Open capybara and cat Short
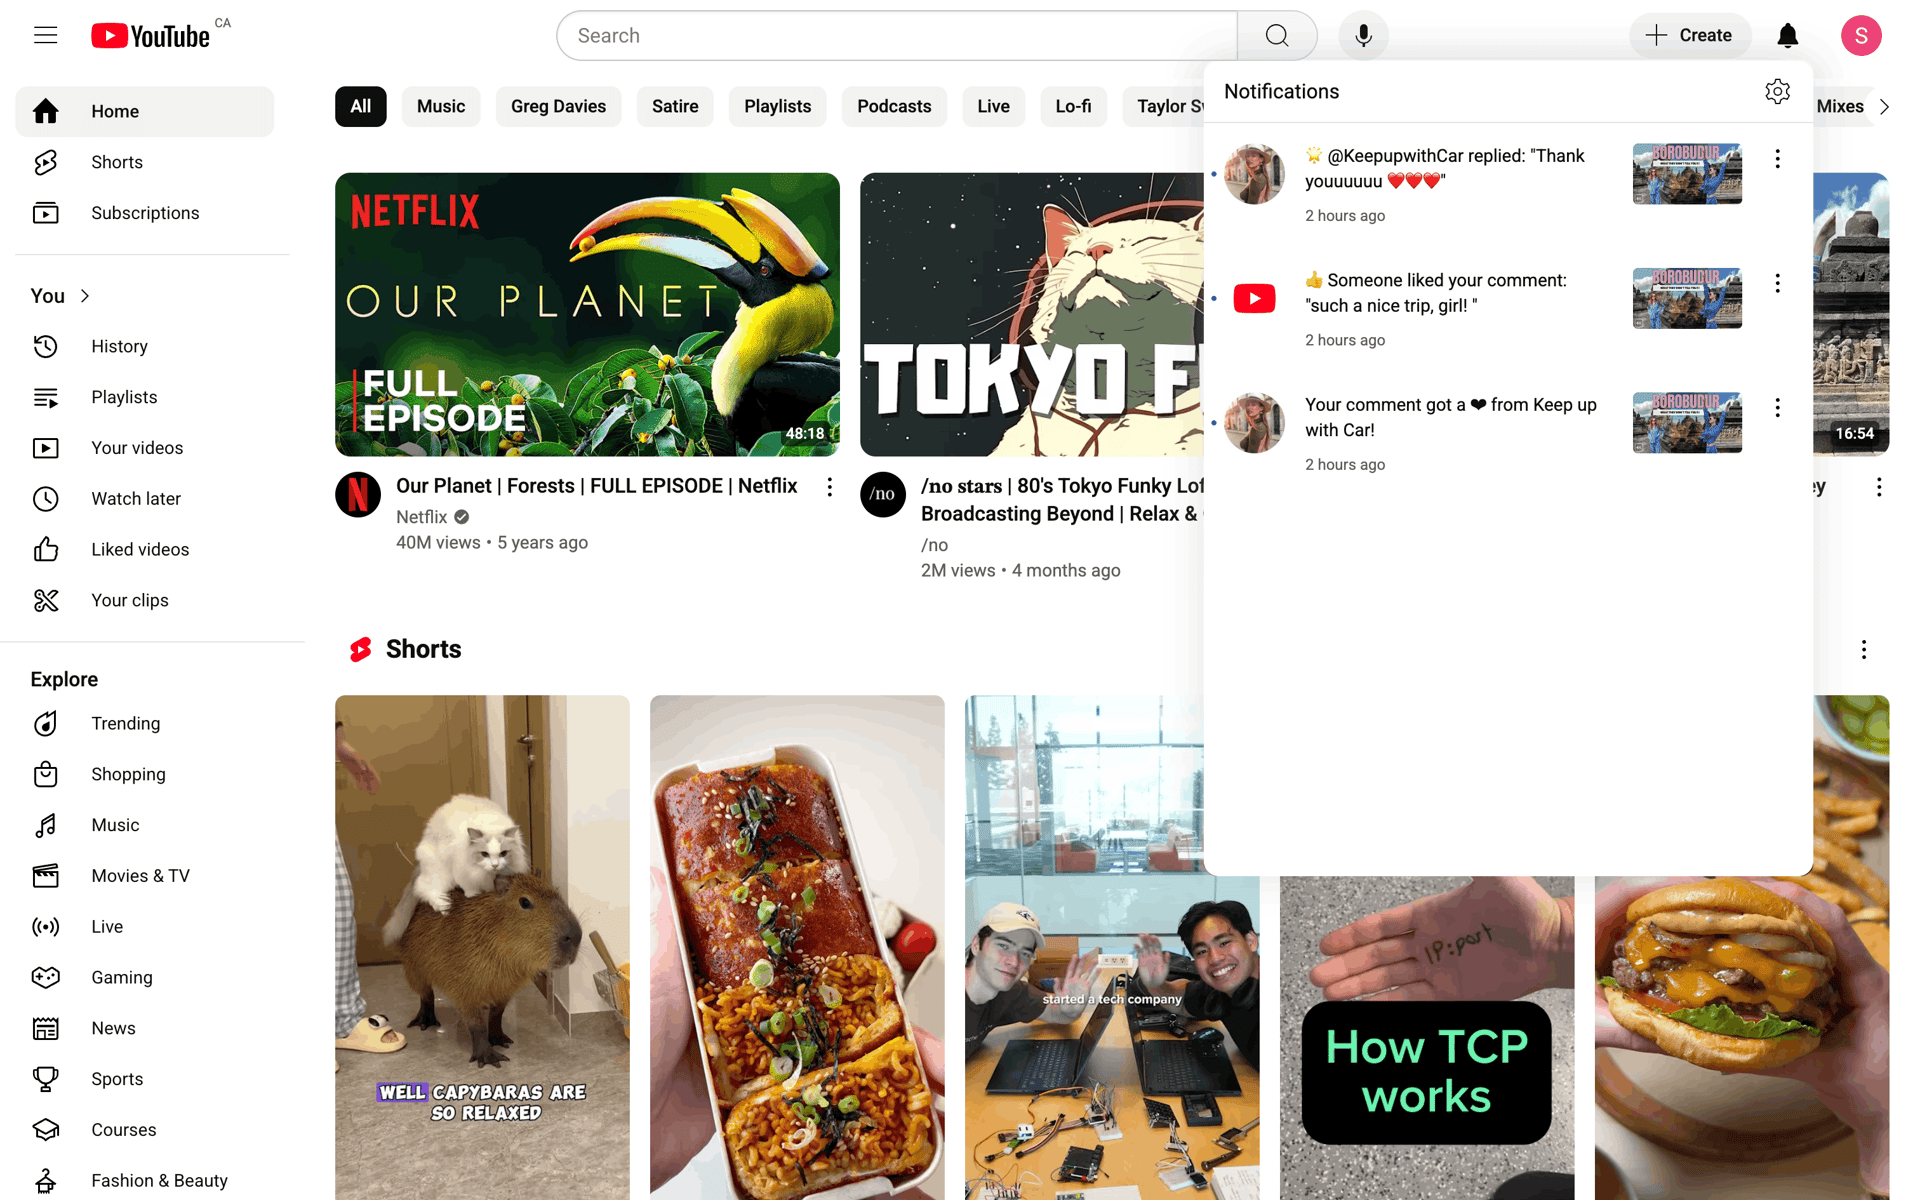This screenshot has height=1200, width=1920. pyautogui.click(x=482, y=947)
